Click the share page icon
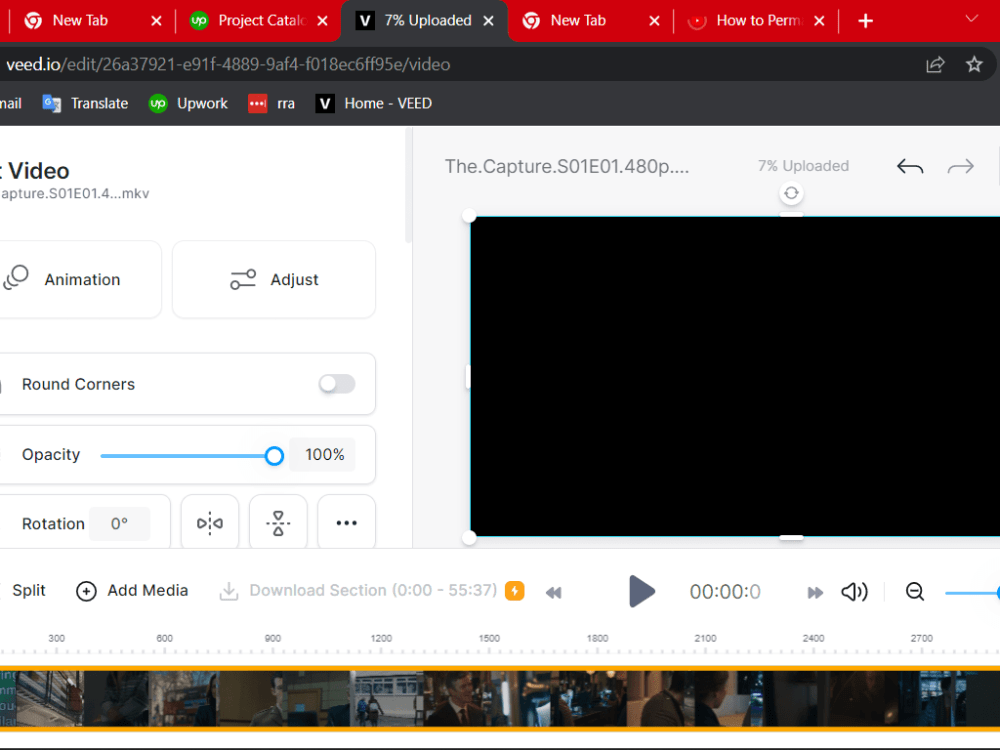The width and height of the screenshot is (1000, 750). 935,64
